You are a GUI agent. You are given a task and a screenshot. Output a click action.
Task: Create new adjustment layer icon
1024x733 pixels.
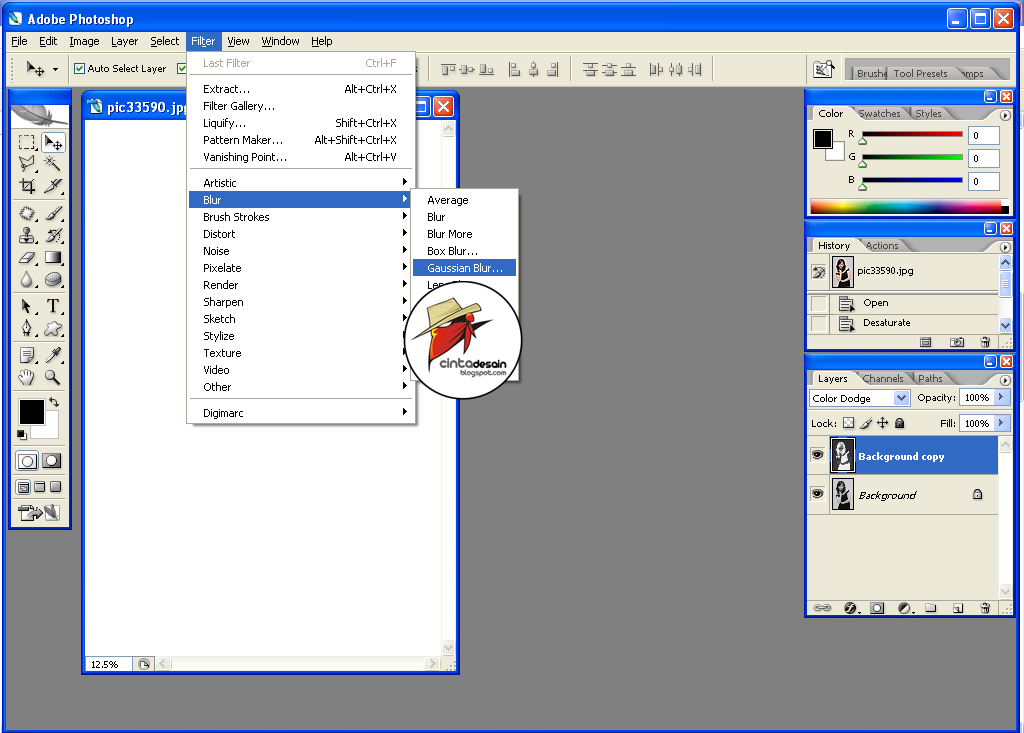click(904, 608)
